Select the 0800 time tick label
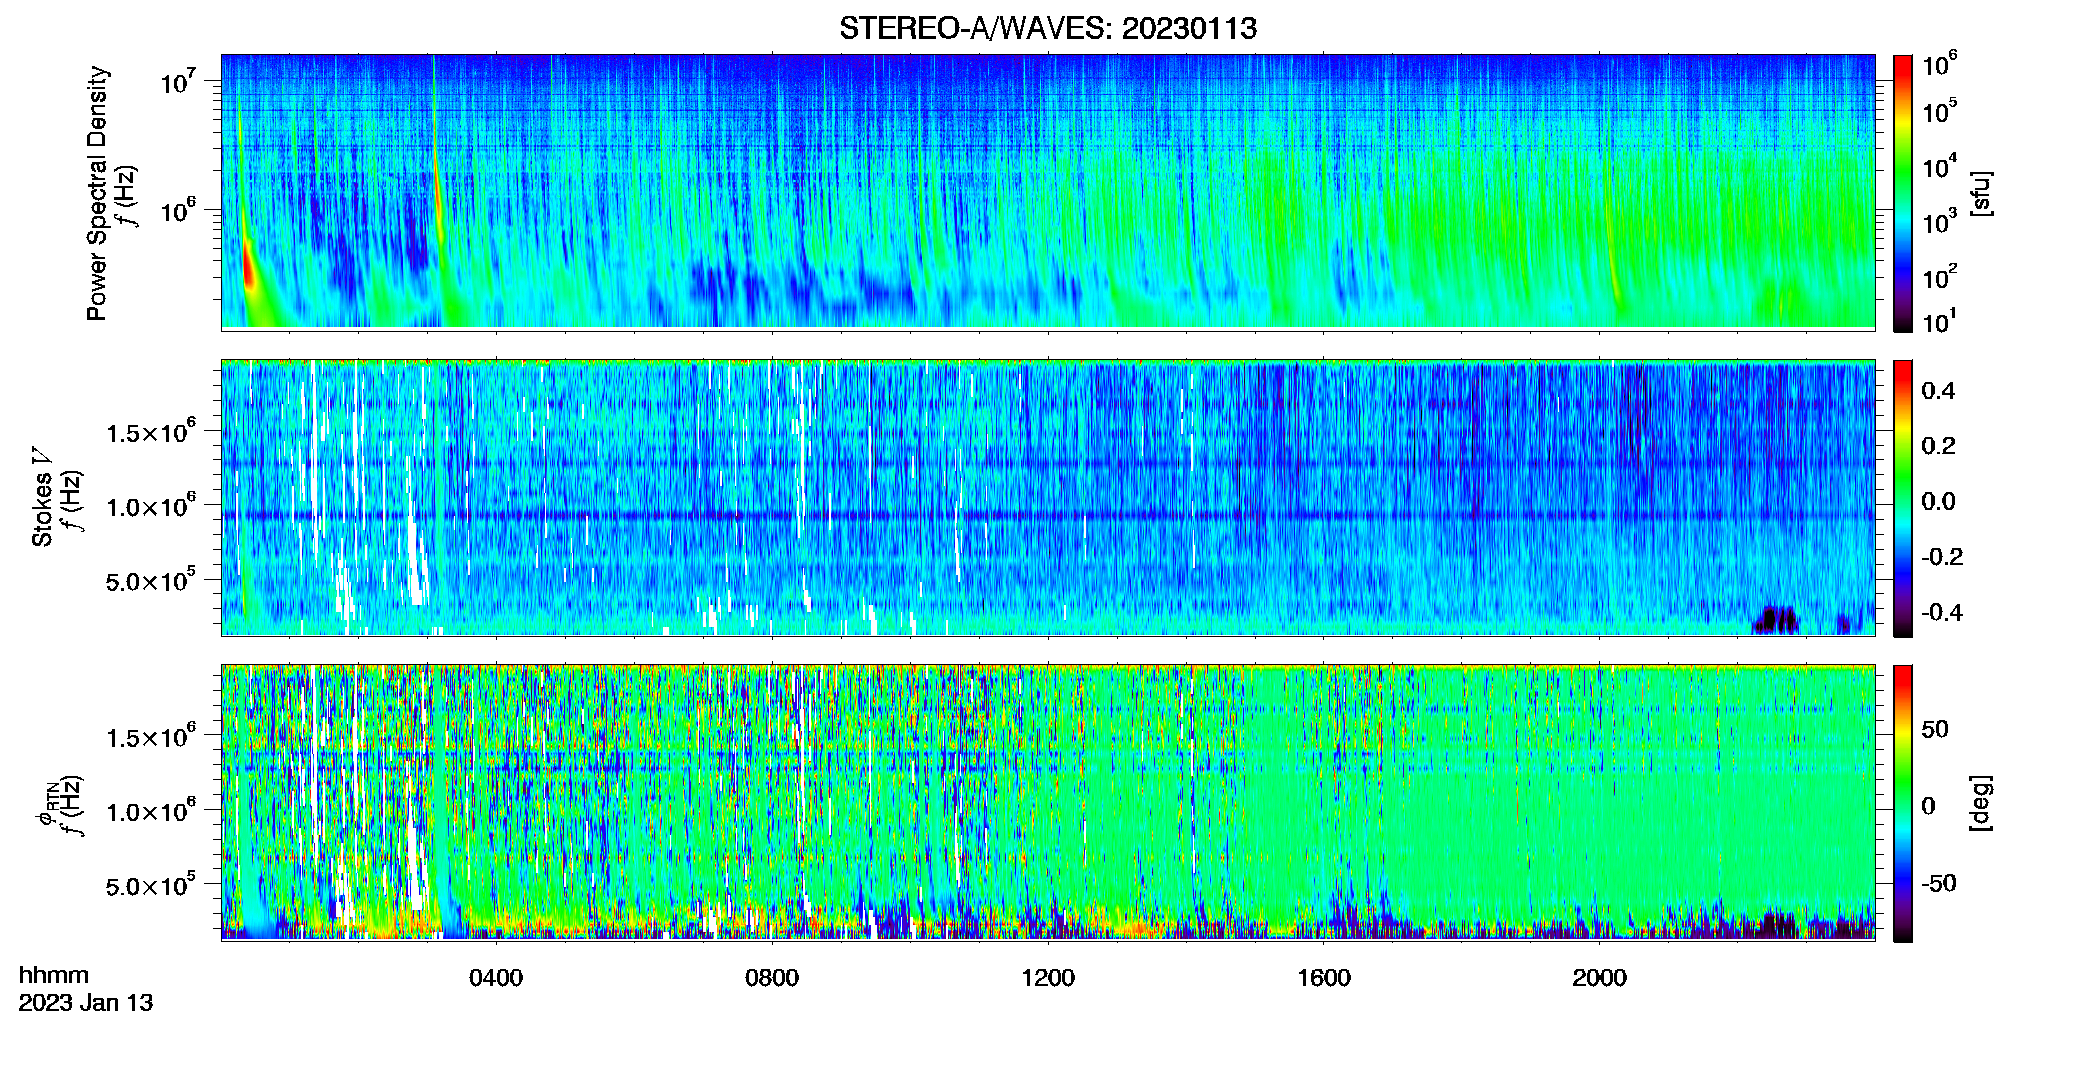The height and width of the screenshot is (1080, 2096). coord(772,978)
